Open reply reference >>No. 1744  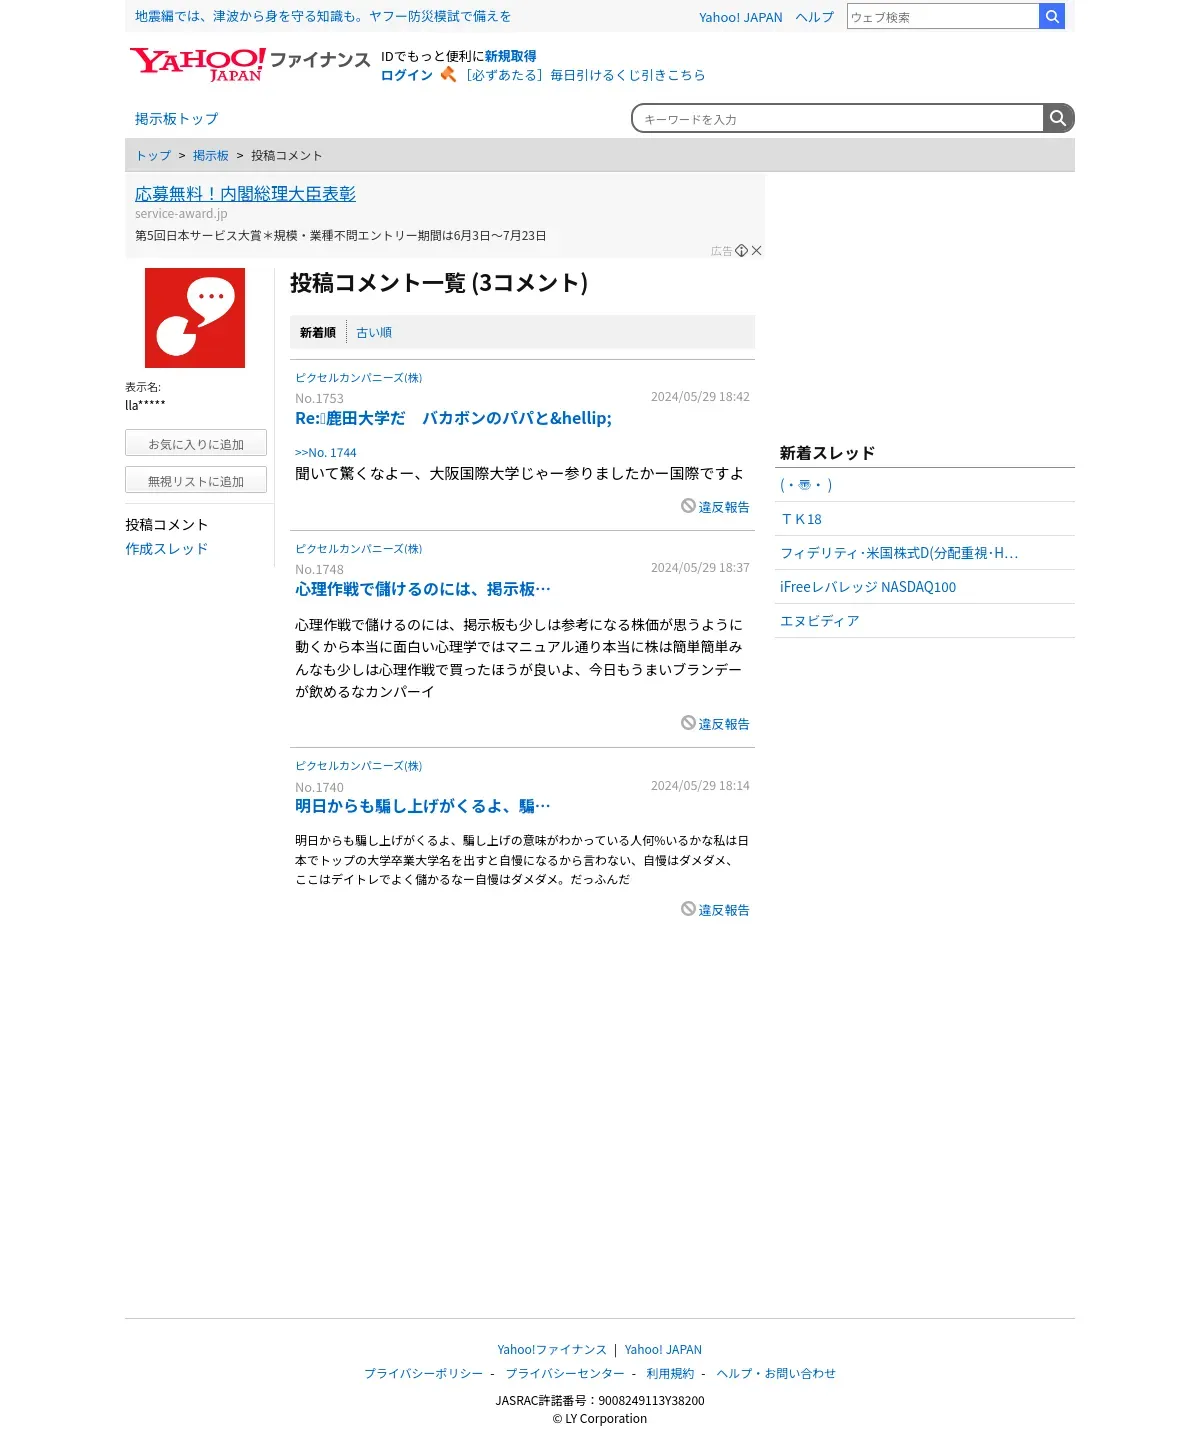pos(326,453)
